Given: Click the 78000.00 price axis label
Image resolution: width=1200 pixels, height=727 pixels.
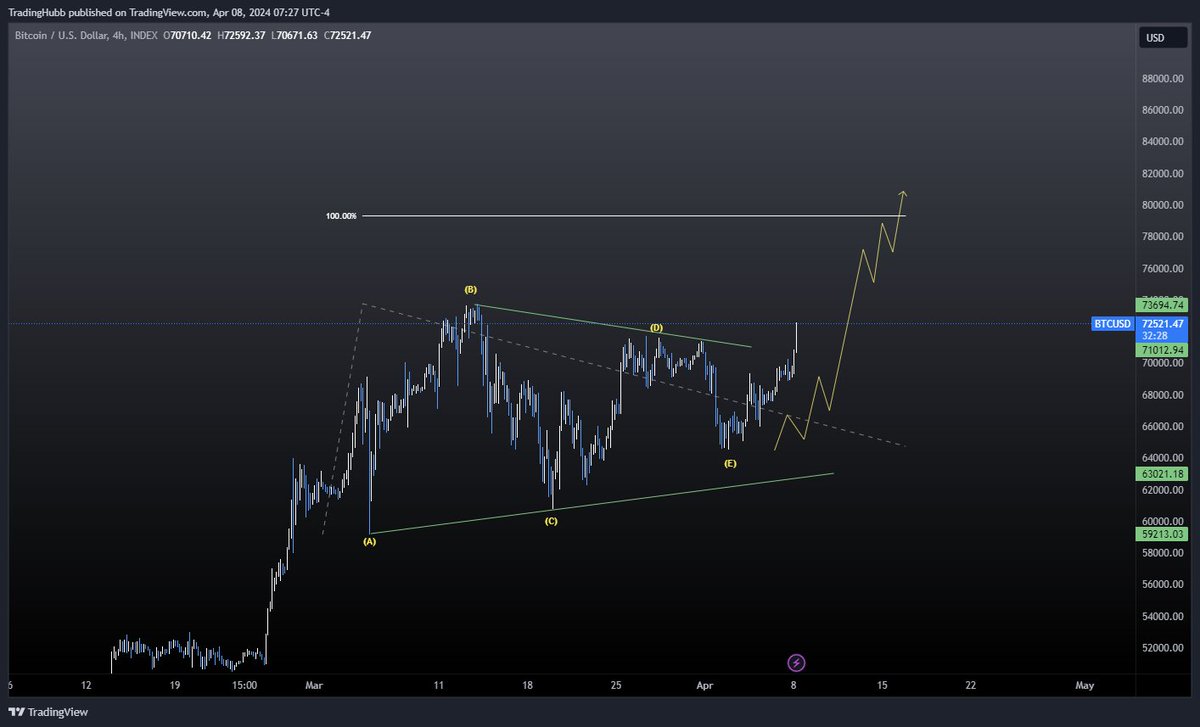Looking at the screenshot, I should point(1164,237).
